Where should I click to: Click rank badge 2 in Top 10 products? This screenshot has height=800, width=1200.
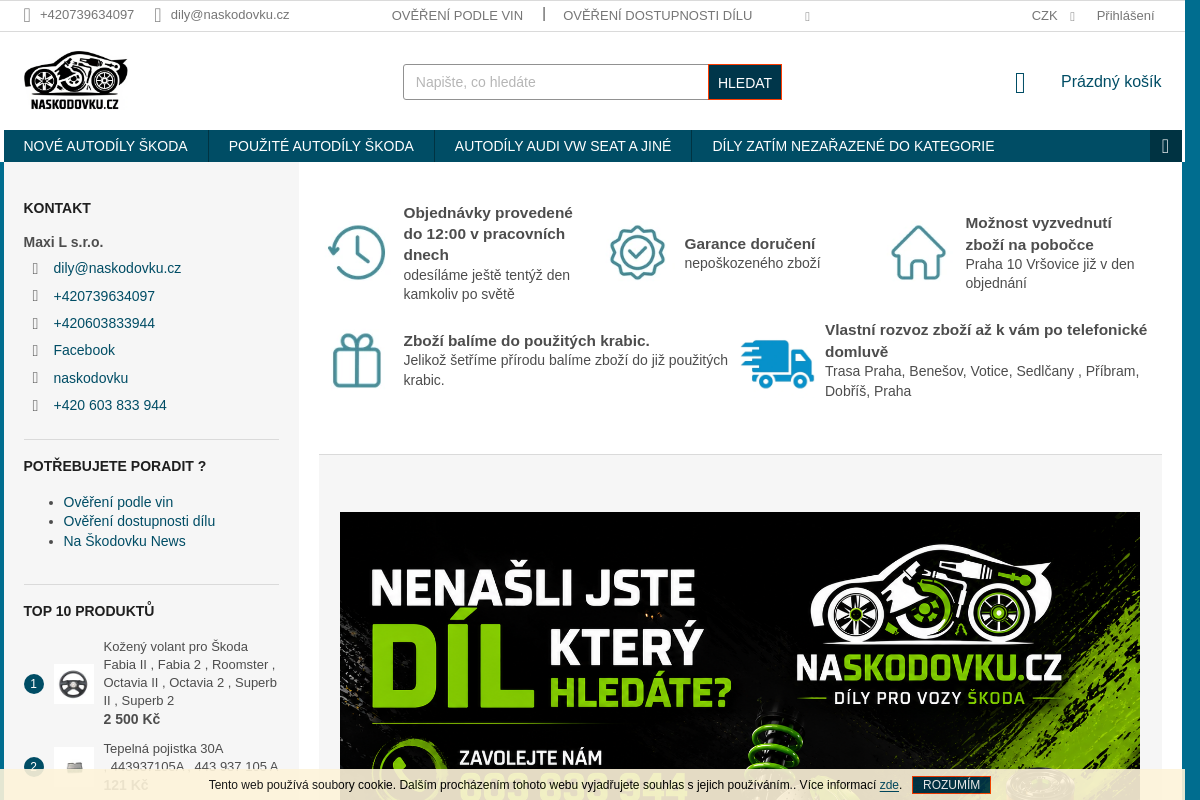click(34, 767)
